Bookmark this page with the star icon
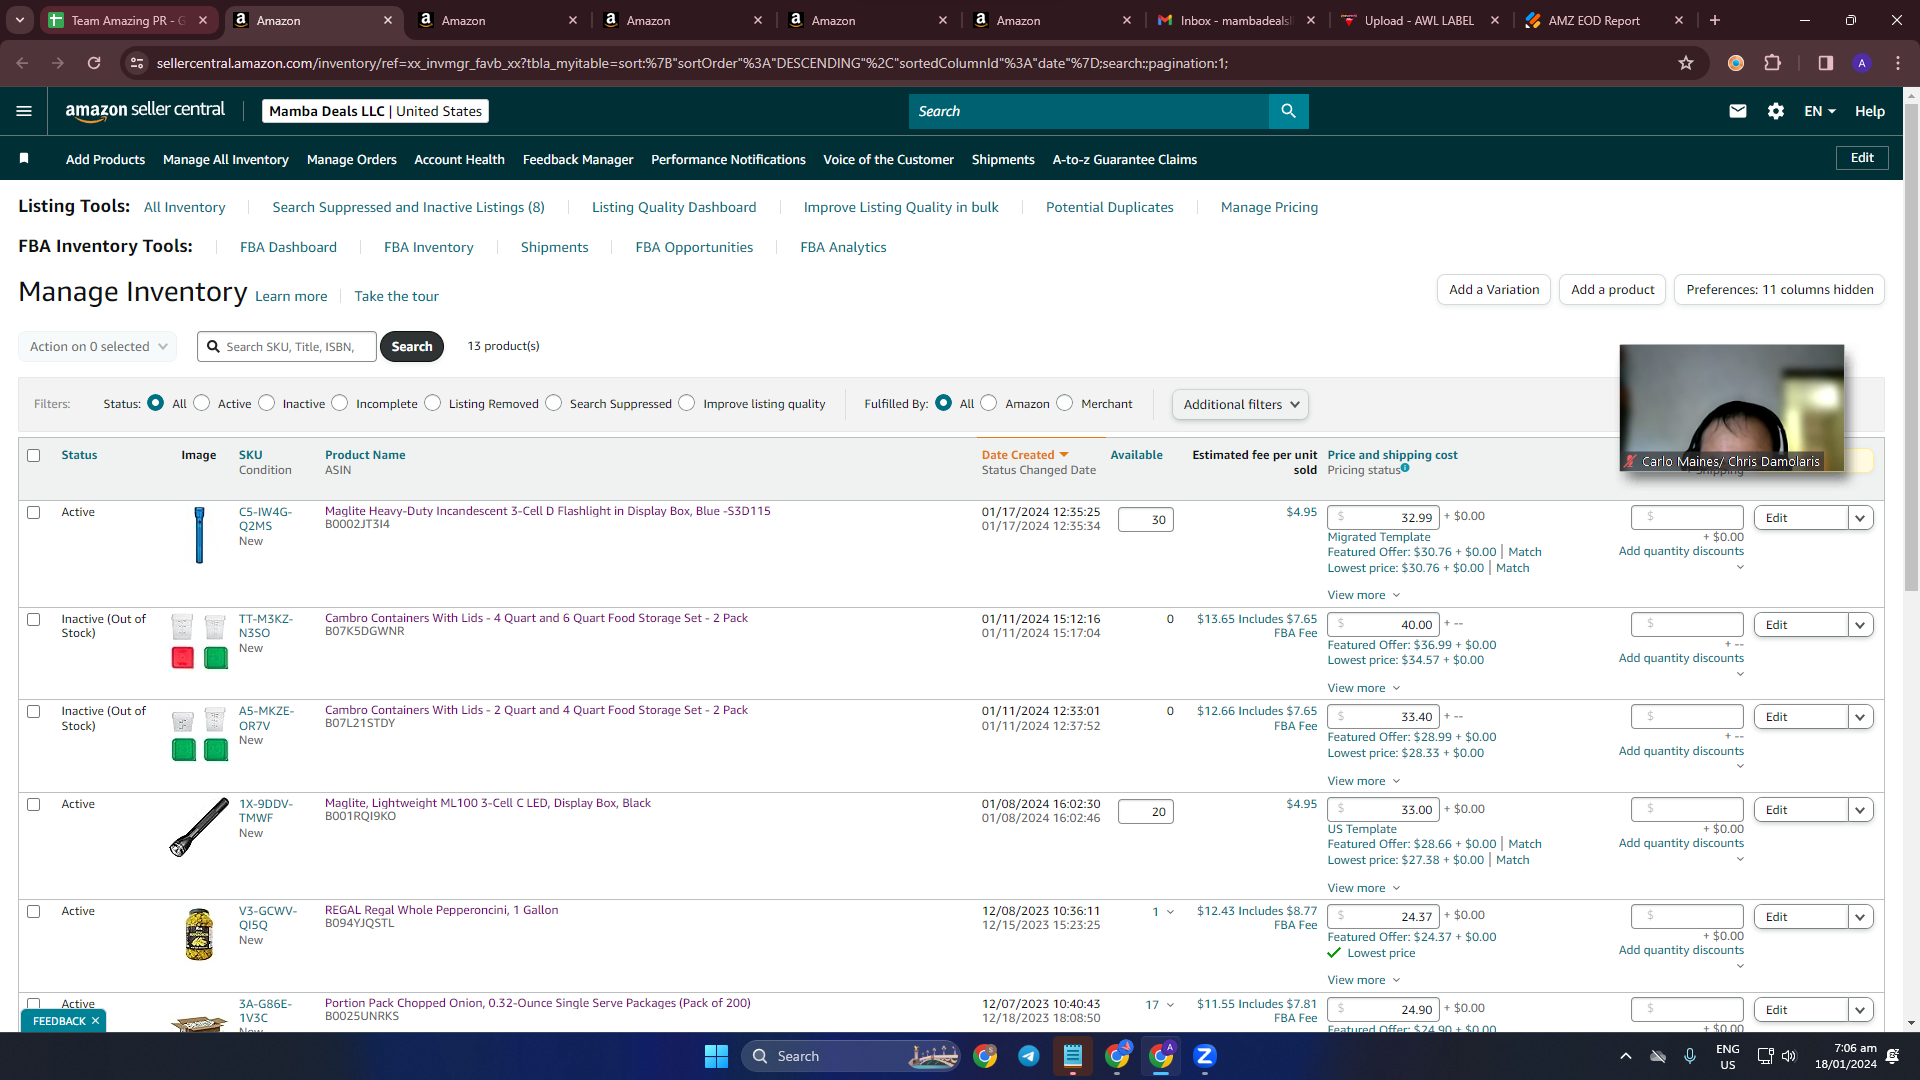This screenshot has height=1080, width=1920. (x=1686, y=63)
